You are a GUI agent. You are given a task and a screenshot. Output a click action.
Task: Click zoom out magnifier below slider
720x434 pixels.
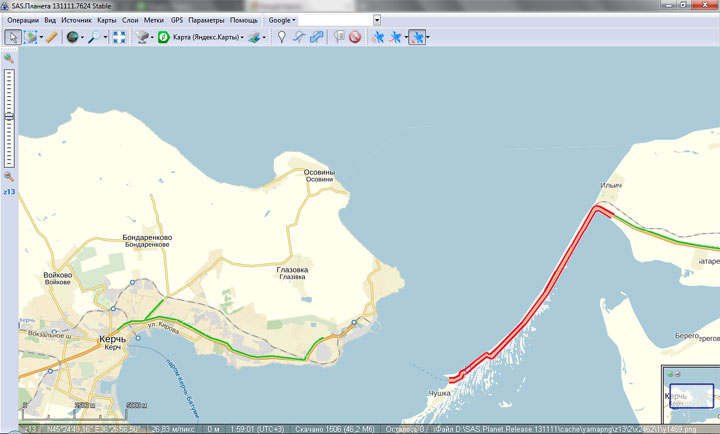click(9, 177)
